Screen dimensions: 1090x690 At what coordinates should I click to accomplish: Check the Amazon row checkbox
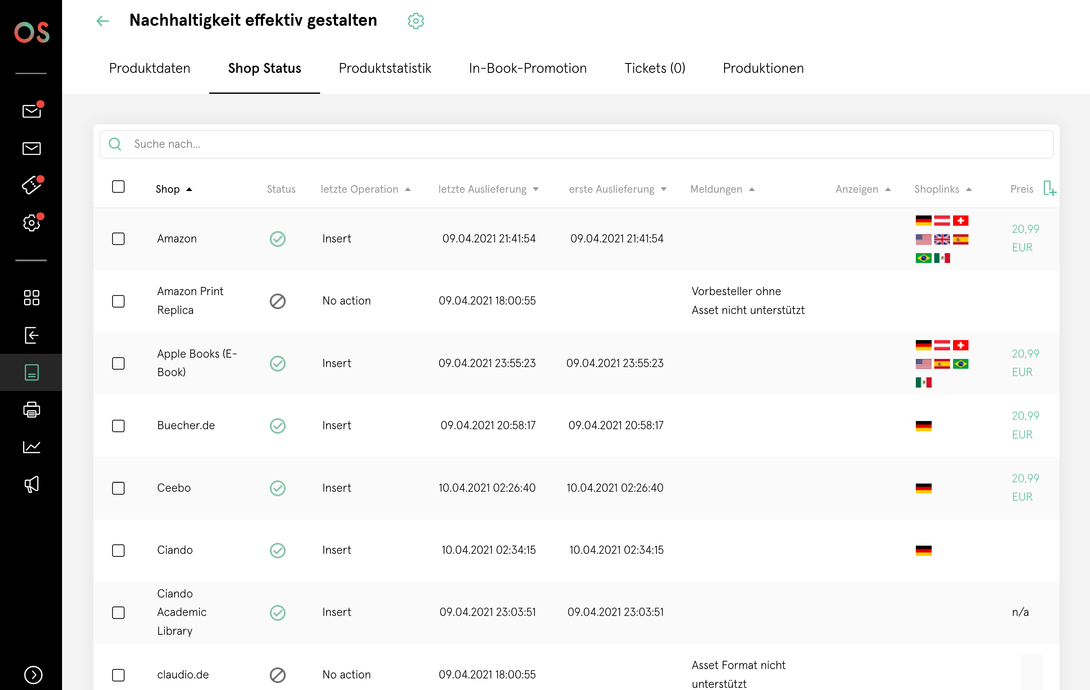(x=118, y=239)
